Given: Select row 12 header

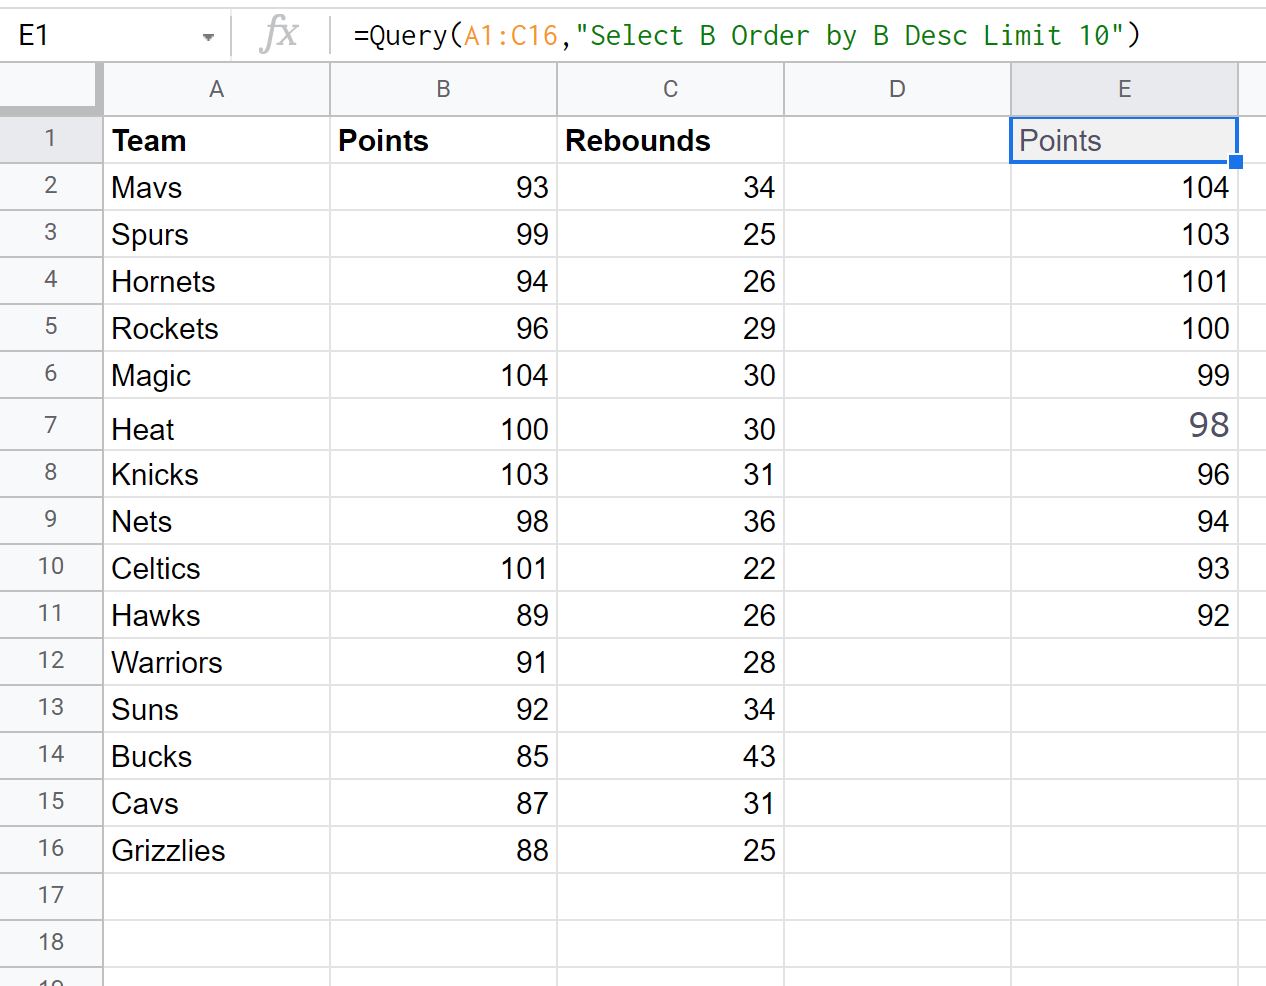Looking at the screenshot, I should coord(50,661).
